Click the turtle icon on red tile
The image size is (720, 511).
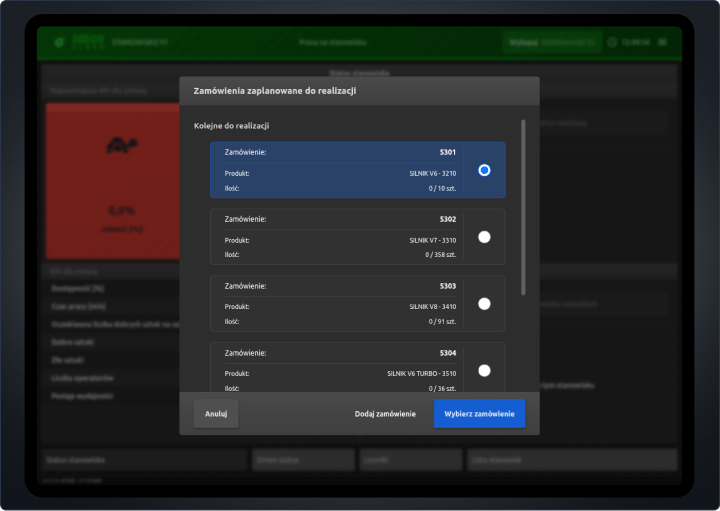pos(116,147)
